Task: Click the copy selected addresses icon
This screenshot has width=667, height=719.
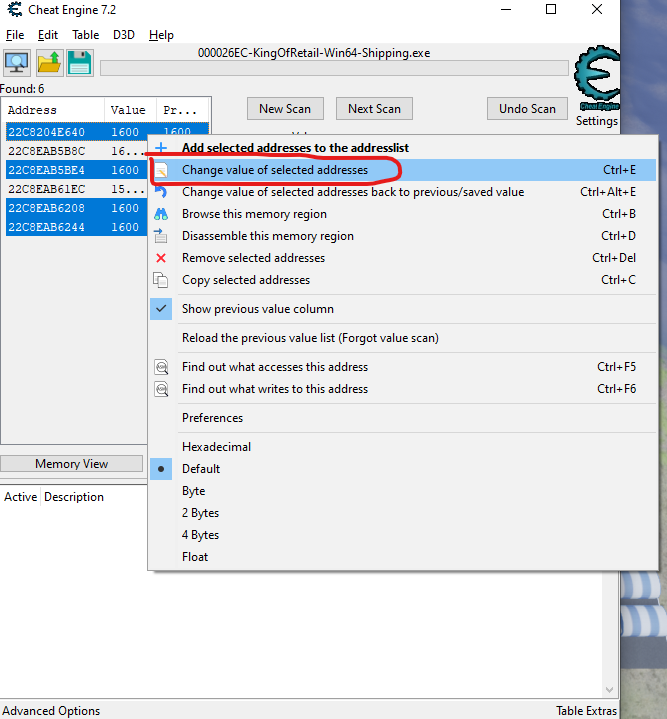Action: pyautogui.click(x=161, y=280)
